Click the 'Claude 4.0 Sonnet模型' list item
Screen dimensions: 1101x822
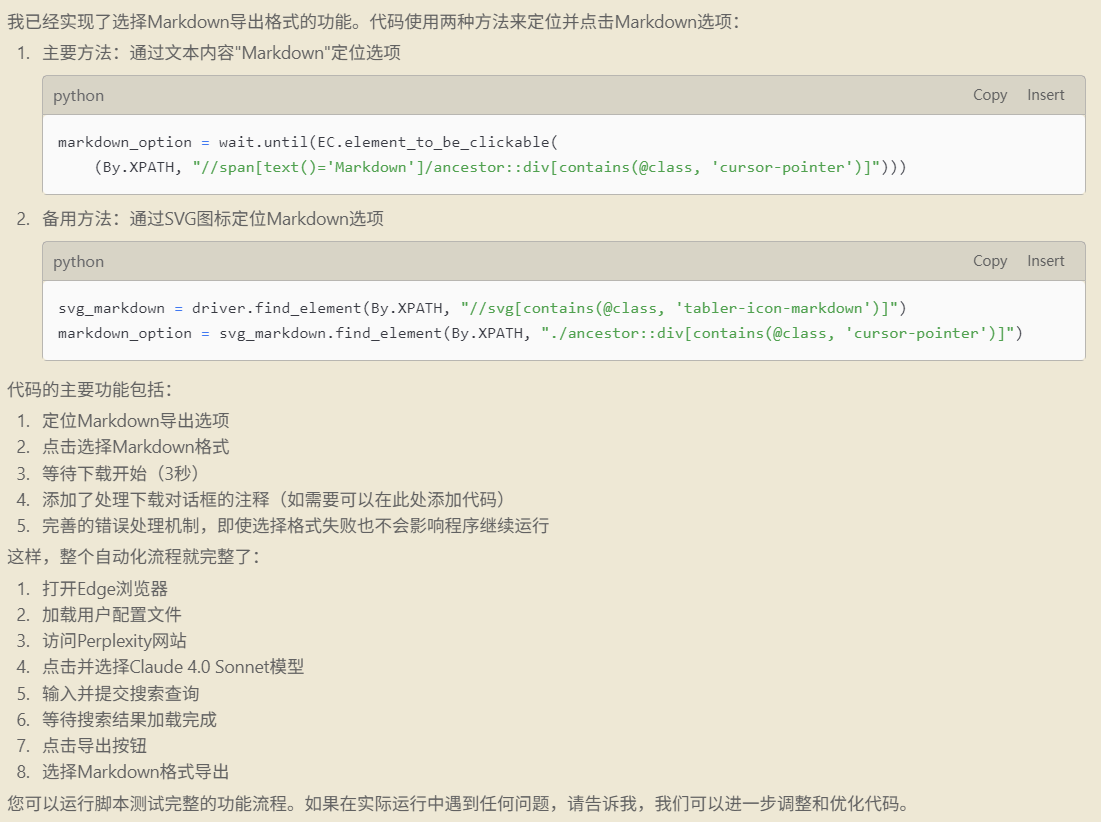coord(172,667)
